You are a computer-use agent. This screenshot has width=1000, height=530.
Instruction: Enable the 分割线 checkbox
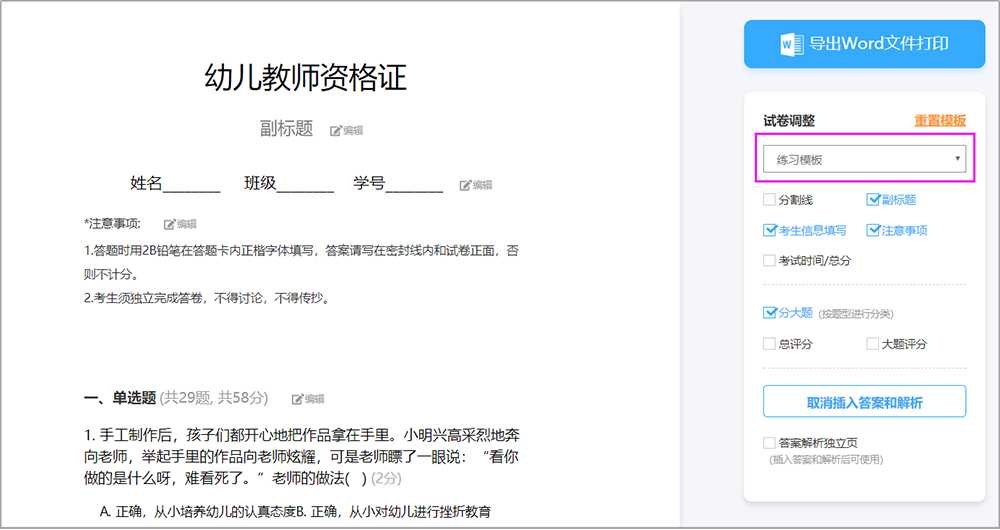pos(769,200)
